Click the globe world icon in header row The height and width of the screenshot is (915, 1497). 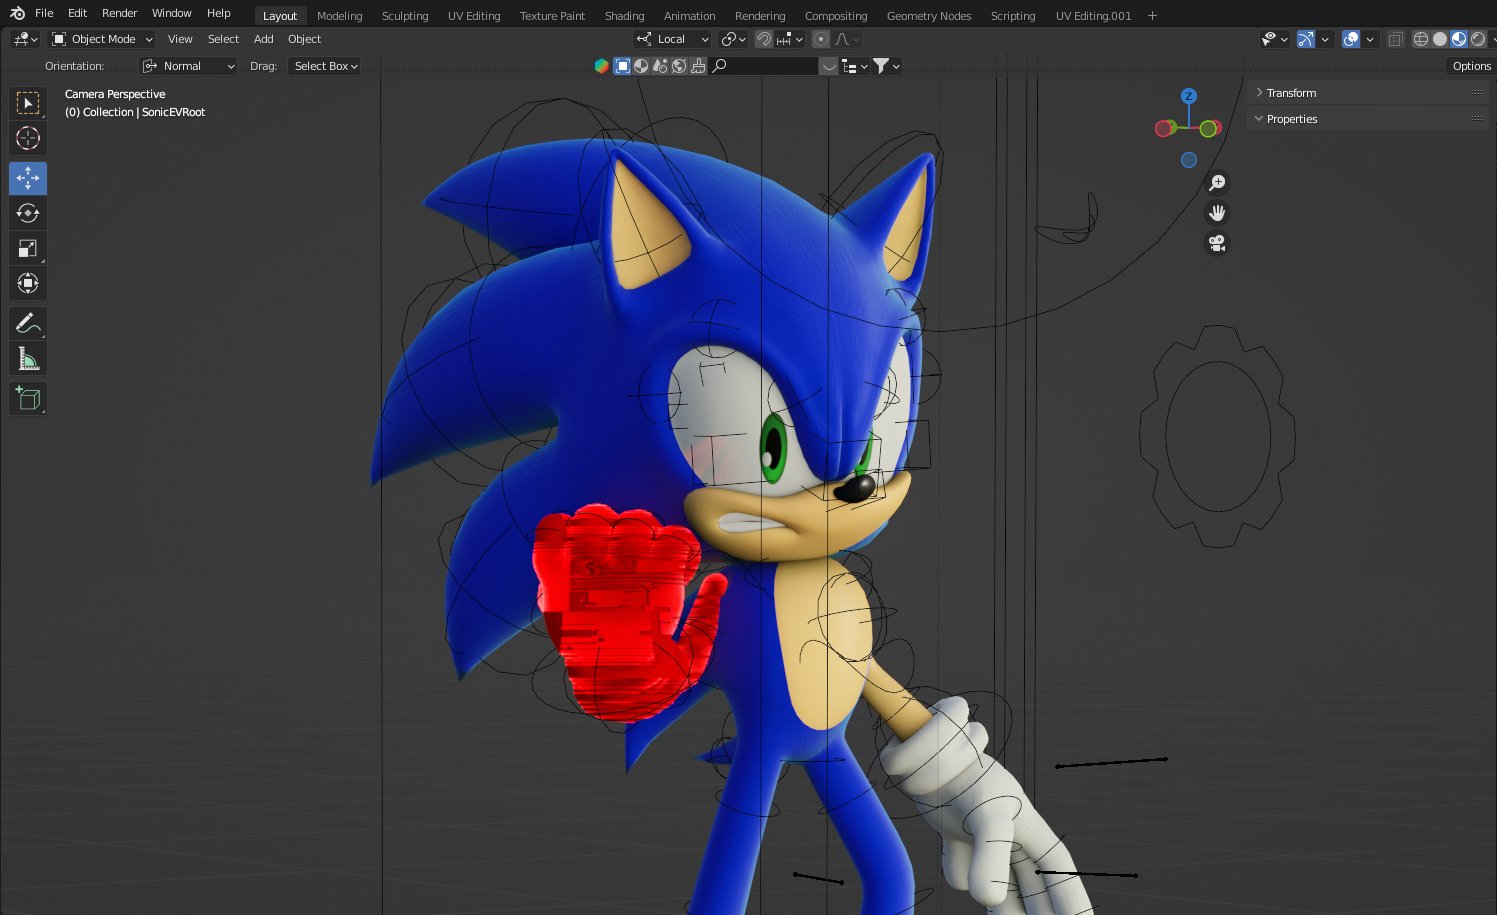(679, 66)
